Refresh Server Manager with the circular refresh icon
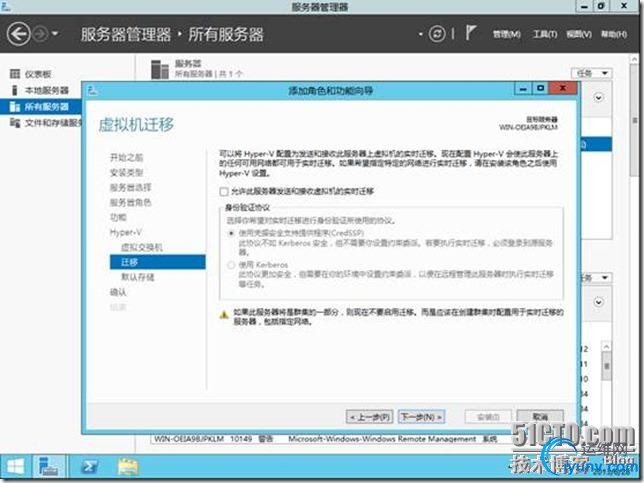This screenshot has width=644, height=483. coord(437,34)
